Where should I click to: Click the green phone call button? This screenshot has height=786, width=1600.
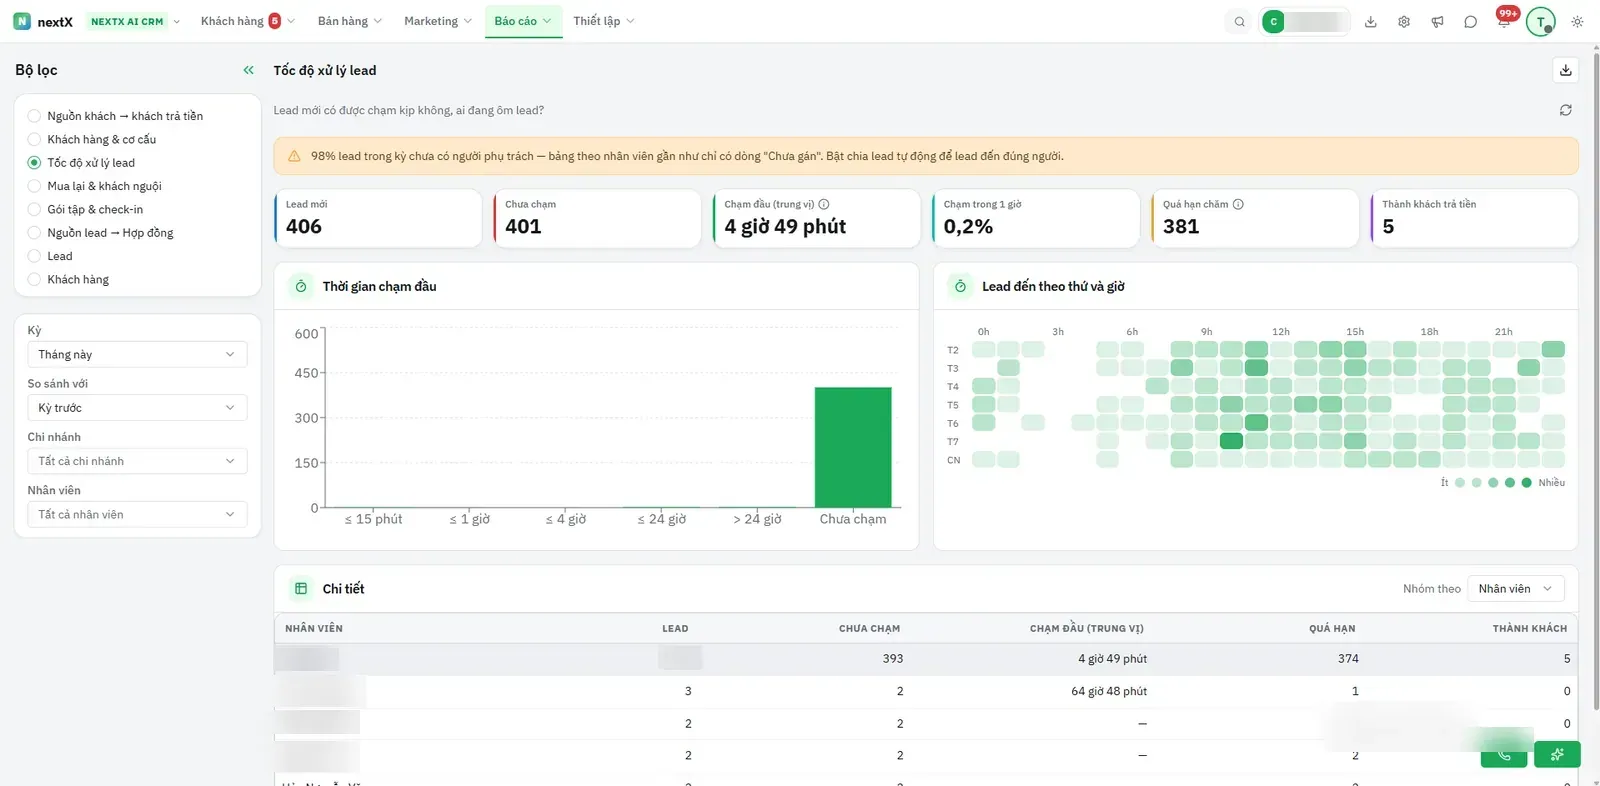pyautogui.click(x=1504, y=754)
